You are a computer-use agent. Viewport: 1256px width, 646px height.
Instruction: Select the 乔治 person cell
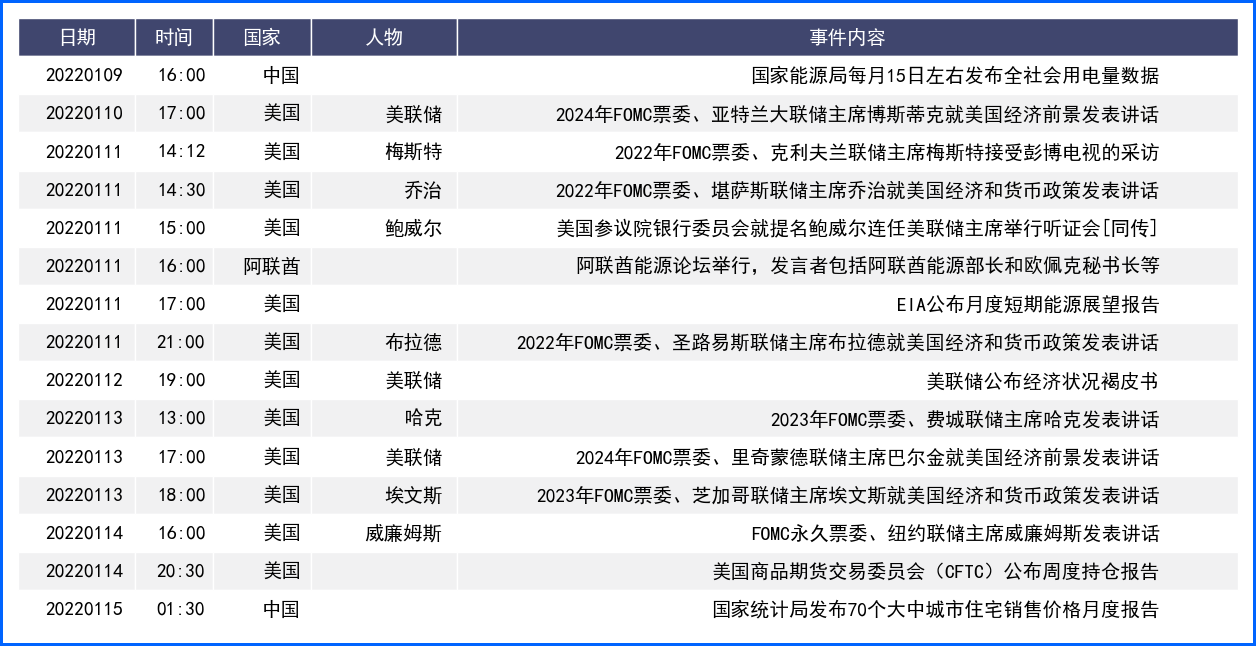coord(423,190)
